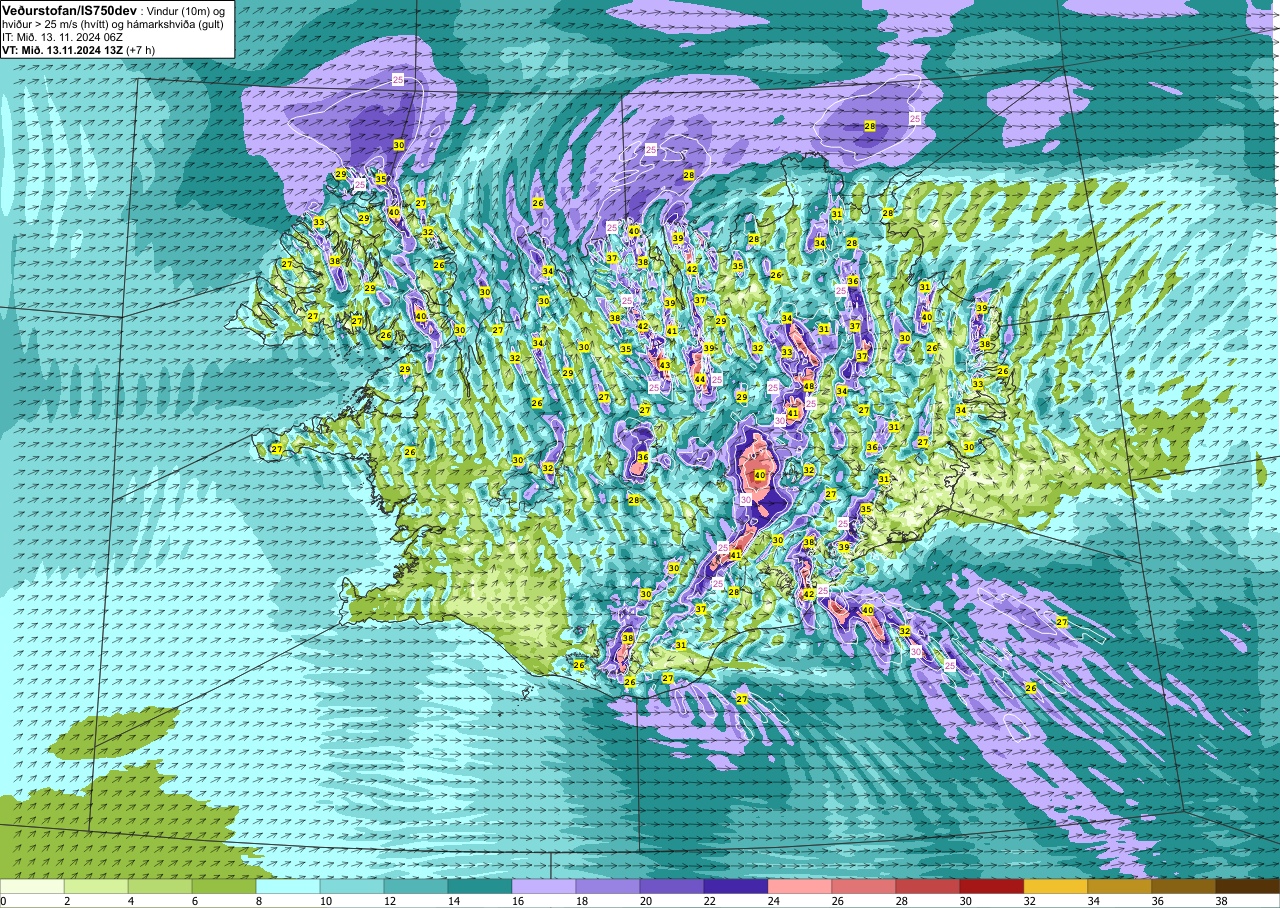Viewport: 1280px width, 908px height.
Task: Pick the 4–6 m/s green legend swatch
Action: click(160, 886)
